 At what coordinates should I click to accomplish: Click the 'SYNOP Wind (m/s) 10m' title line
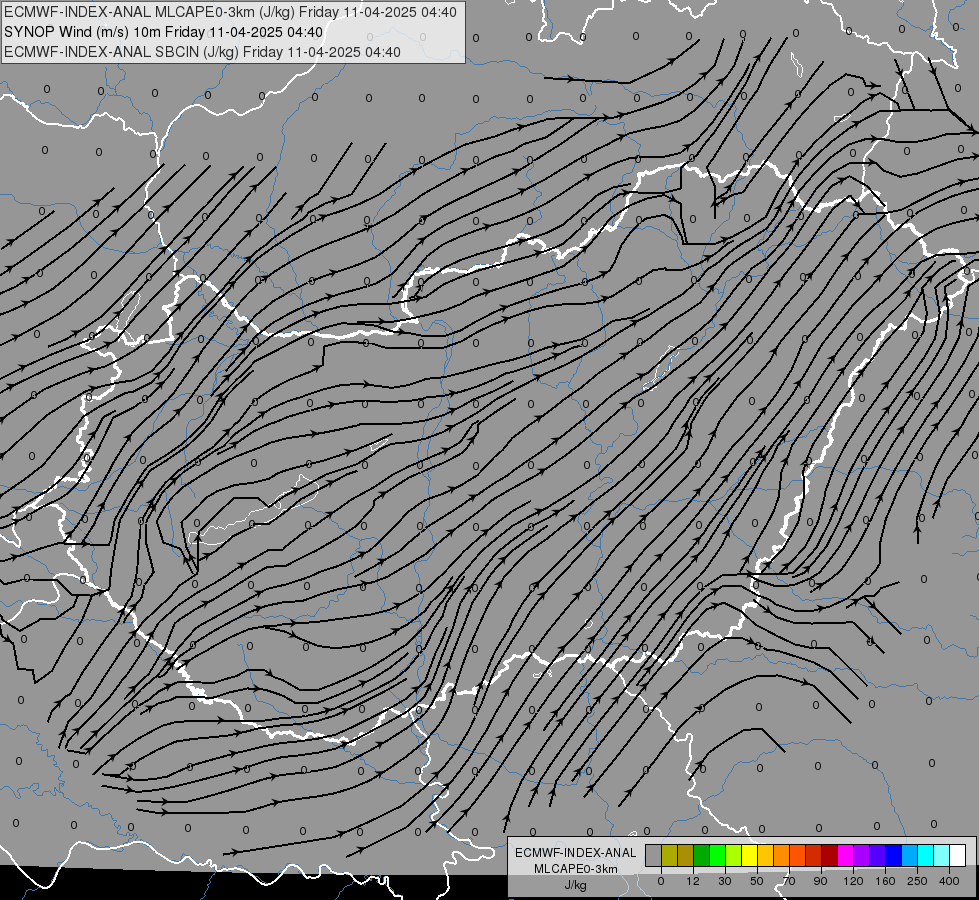(x=164, y=32)
